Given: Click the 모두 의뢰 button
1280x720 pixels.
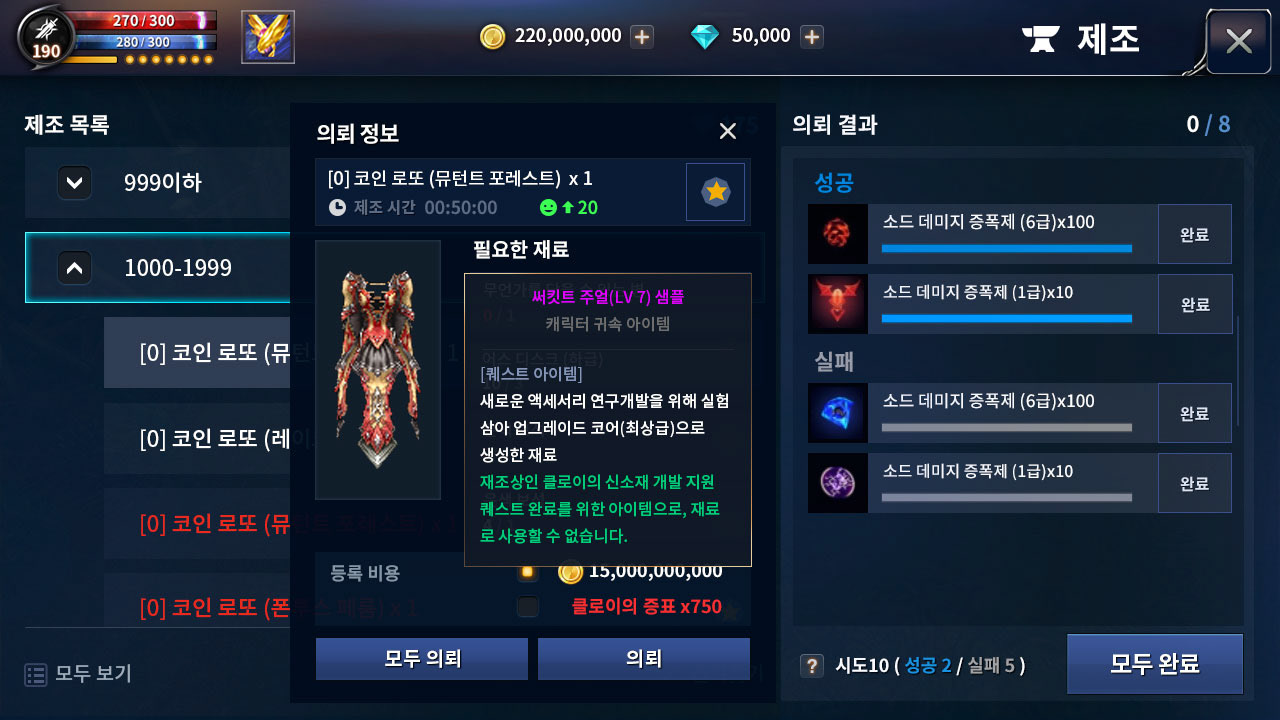Looking at the screenshot, I should tap(422, 659).
